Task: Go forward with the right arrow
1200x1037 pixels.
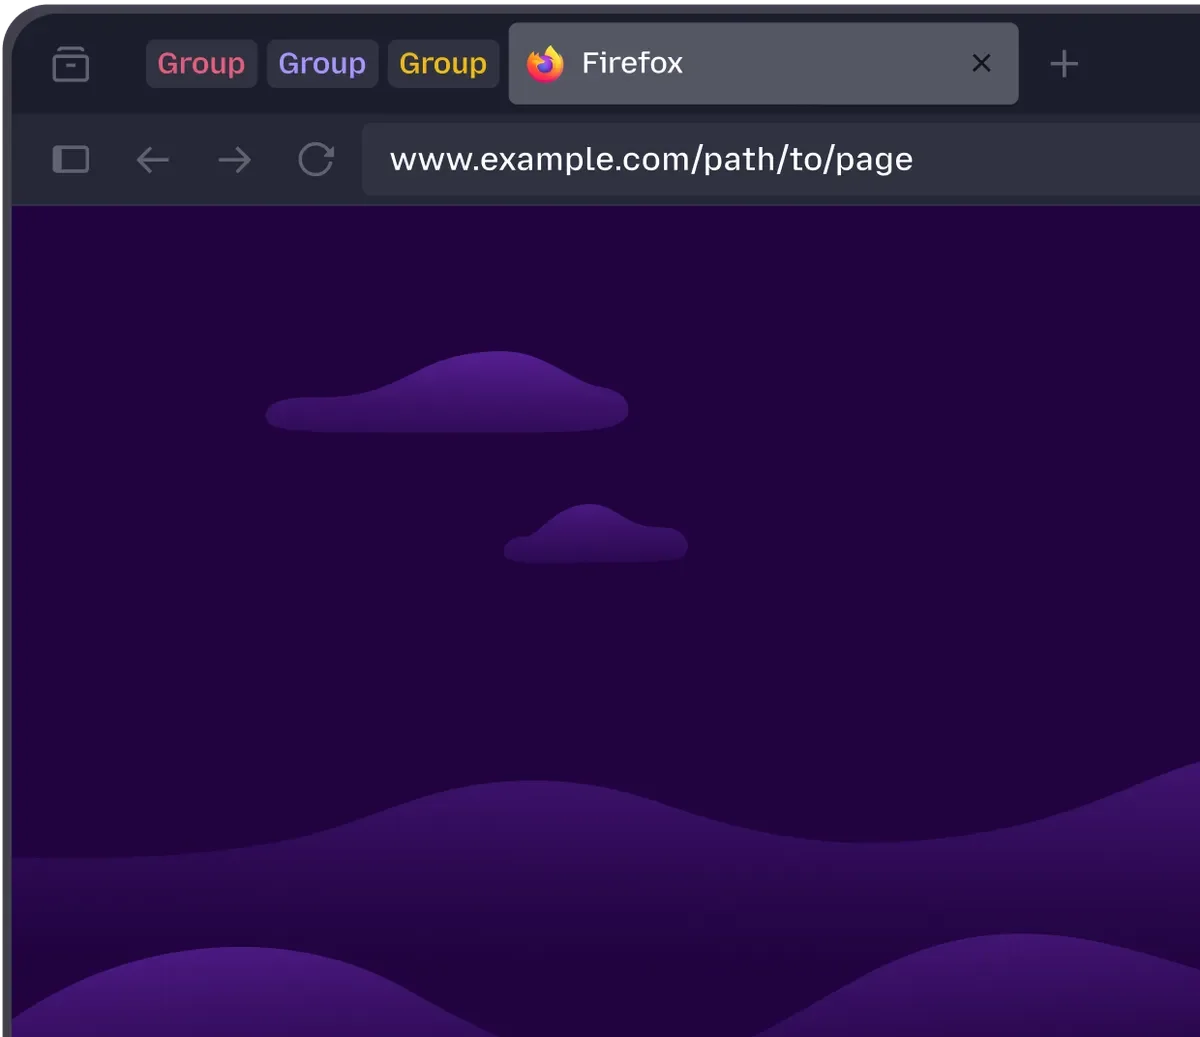Action: [234, 159]
